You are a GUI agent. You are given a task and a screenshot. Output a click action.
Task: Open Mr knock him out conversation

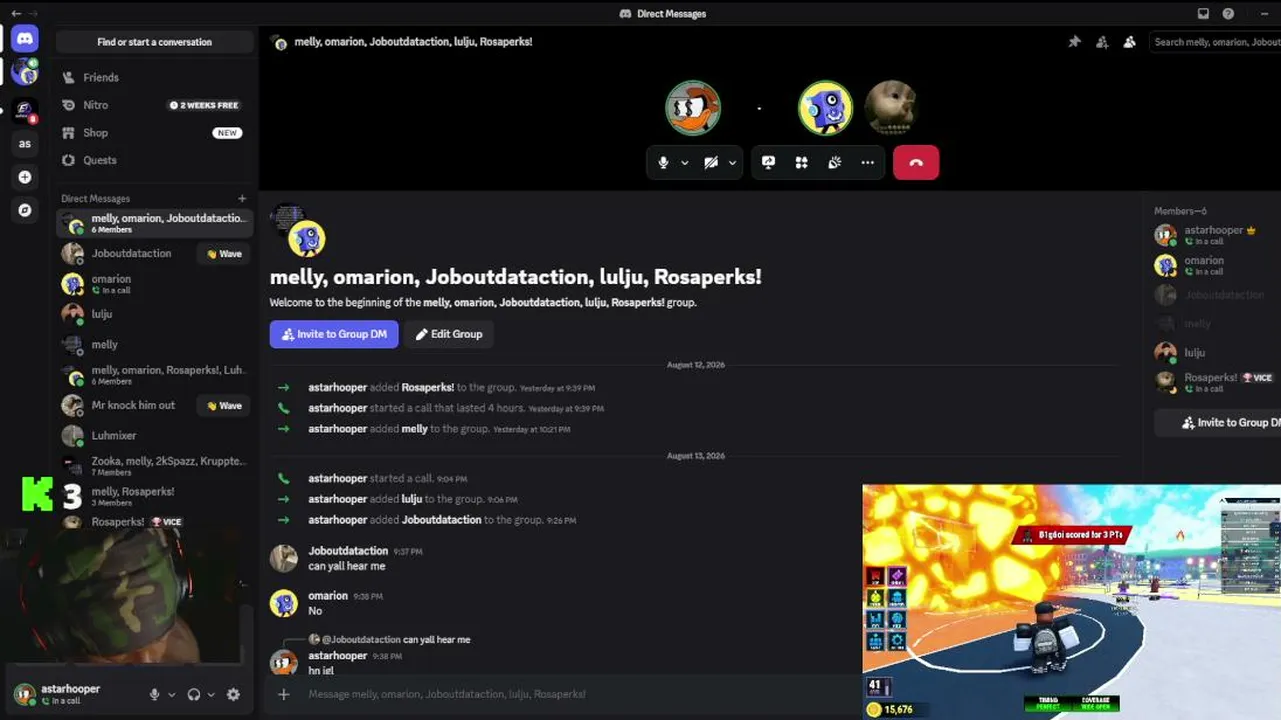pos(155,405)
